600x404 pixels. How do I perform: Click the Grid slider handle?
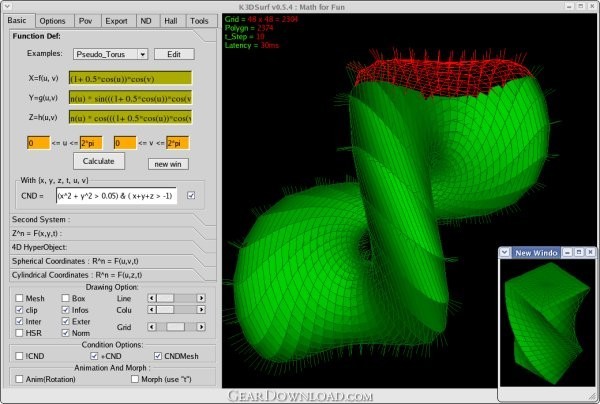(x=176, y=327)
